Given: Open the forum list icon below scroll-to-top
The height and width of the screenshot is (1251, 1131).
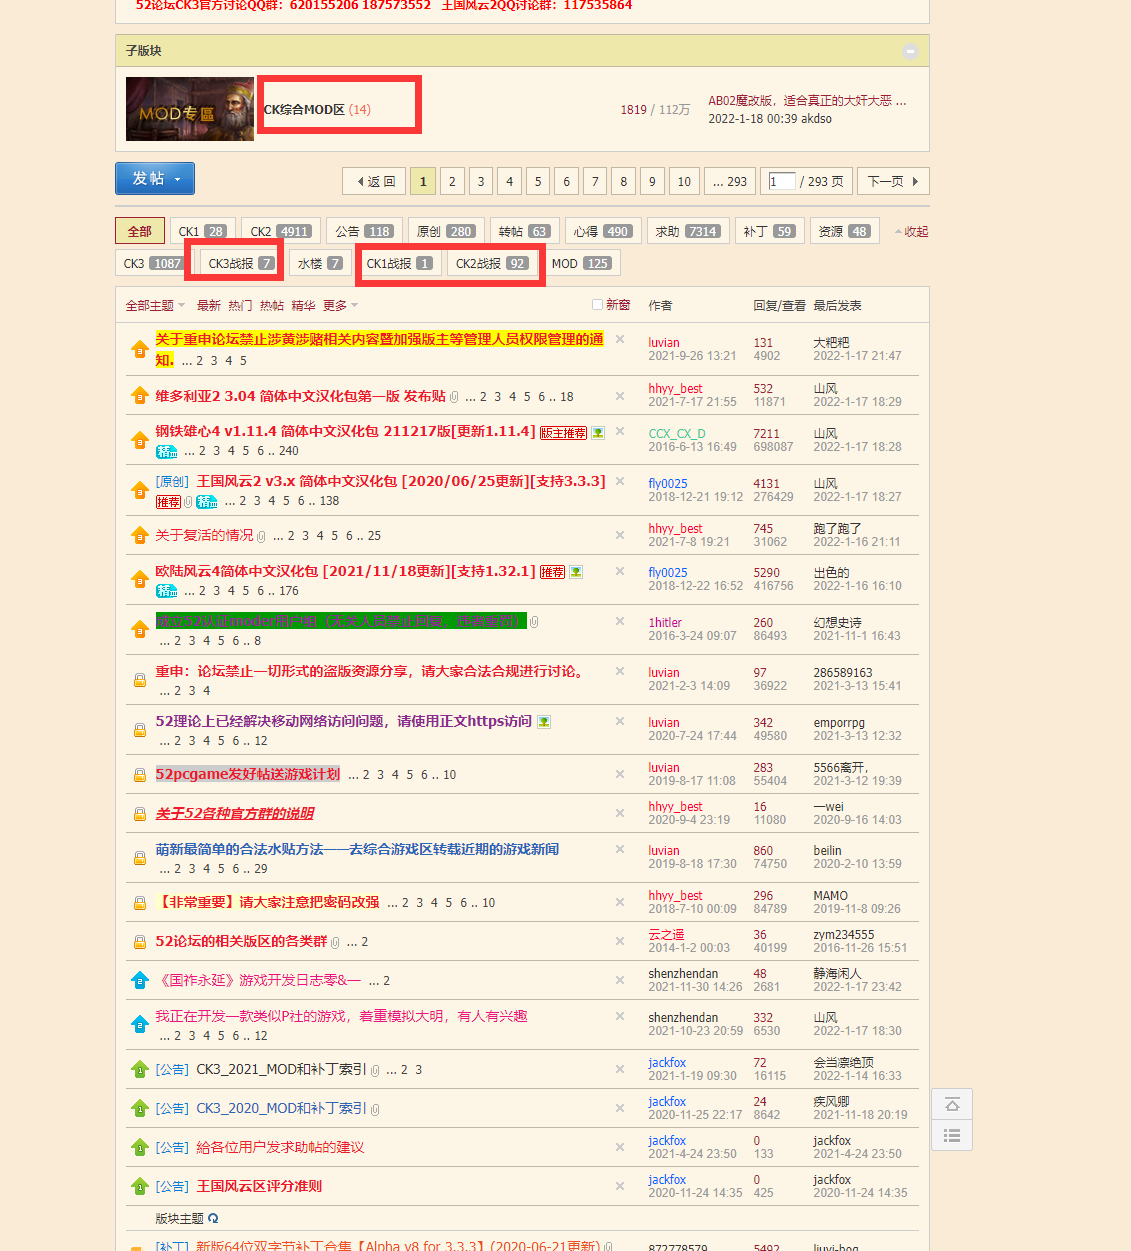Looking at the screenshot, I should pos(952,1135).
